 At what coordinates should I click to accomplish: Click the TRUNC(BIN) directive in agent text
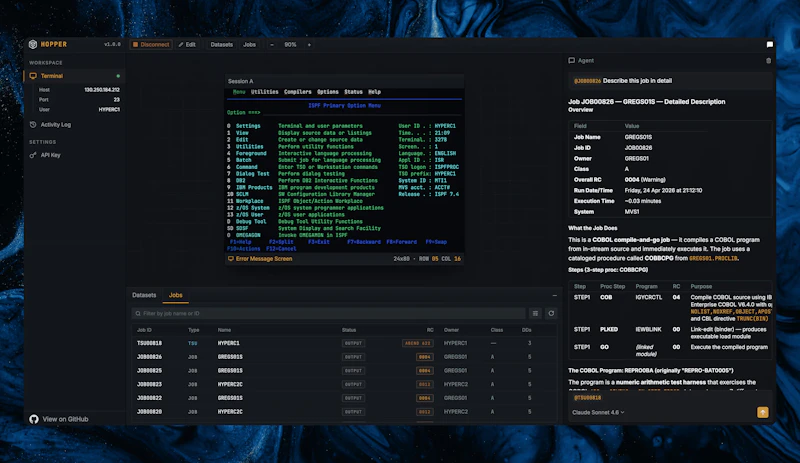point(753,319)
